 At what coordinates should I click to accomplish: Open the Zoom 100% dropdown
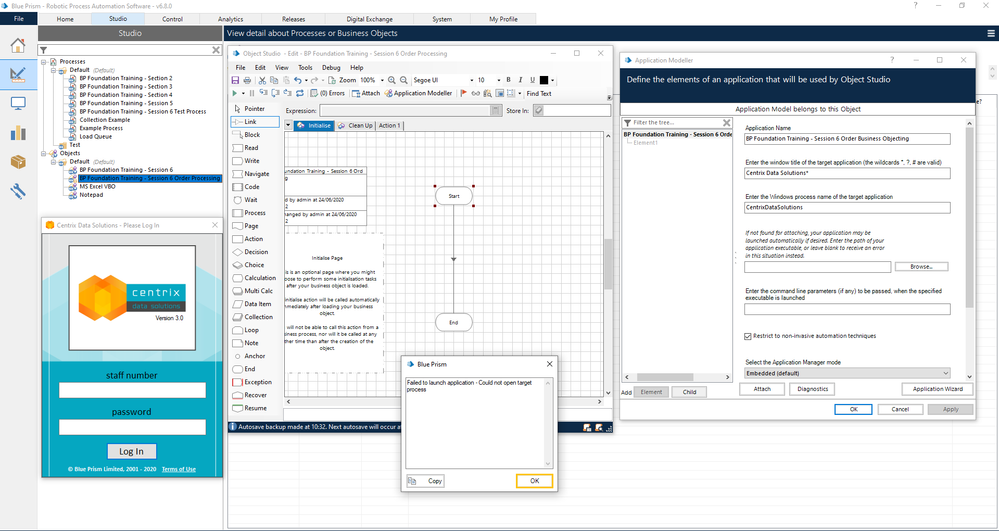[x=382, y=80]
